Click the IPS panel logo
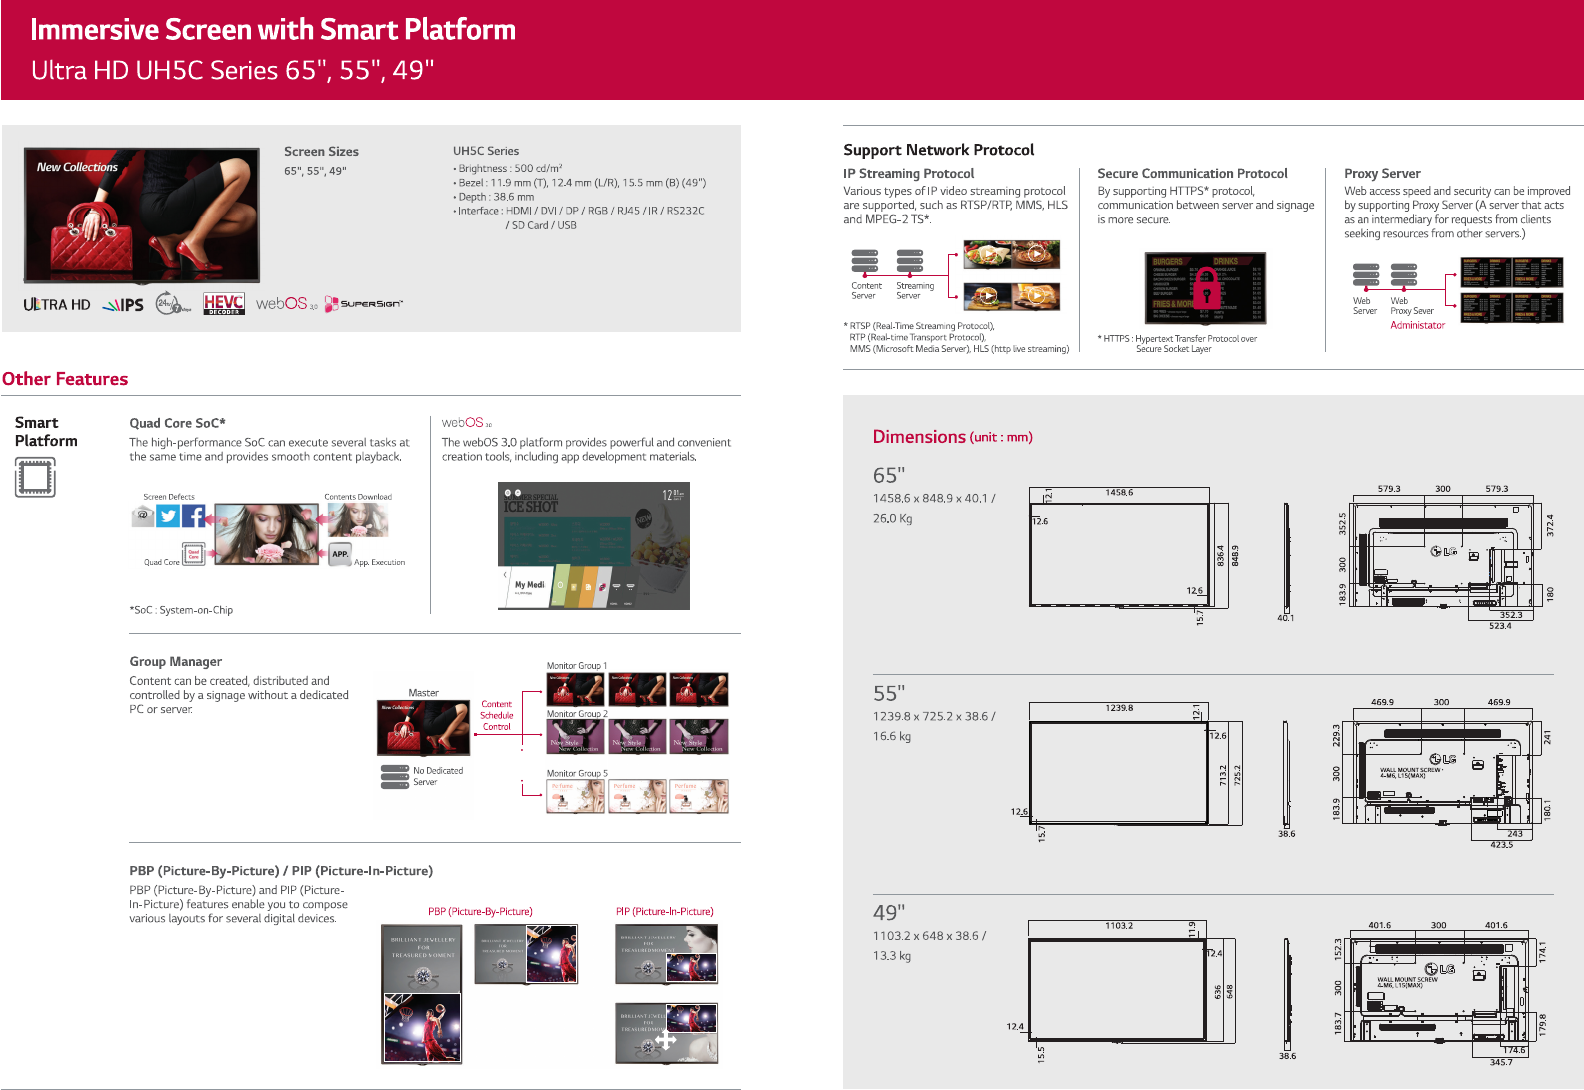The width and height of the screenshot is (1584, 1090). (123, 305)
